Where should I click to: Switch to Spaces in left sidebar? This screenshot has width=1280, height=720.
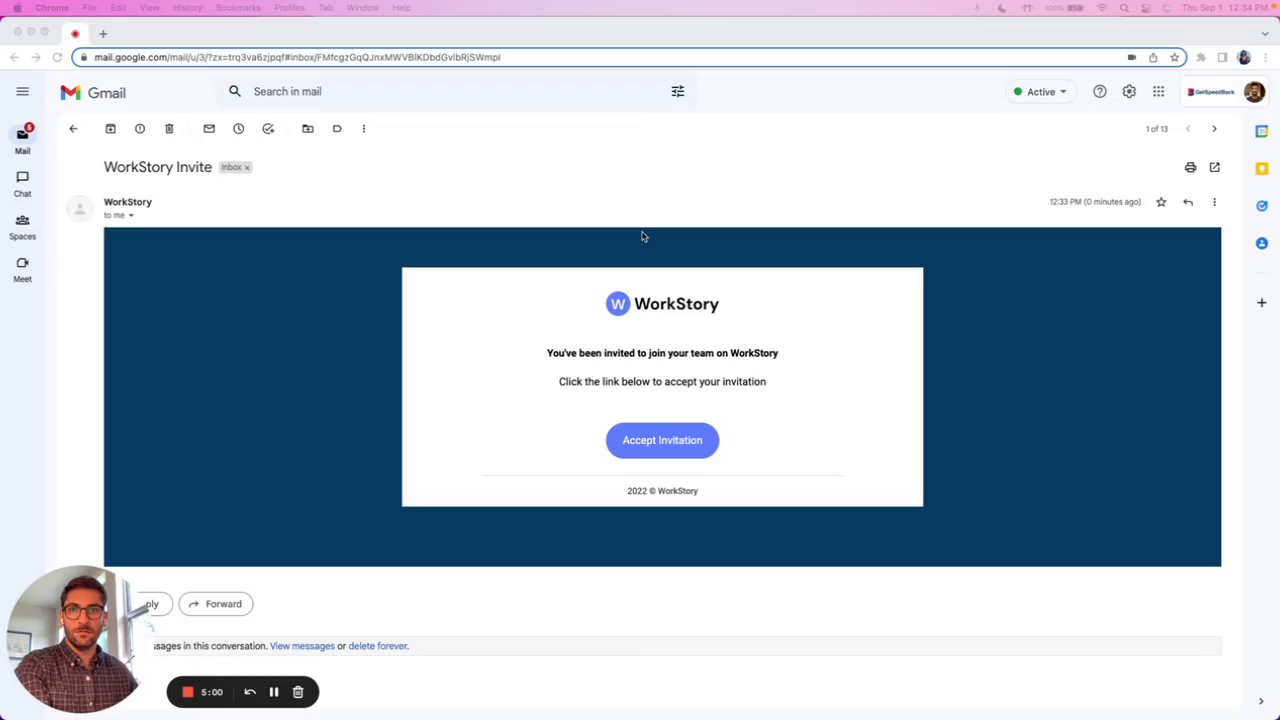pos(22,226)
